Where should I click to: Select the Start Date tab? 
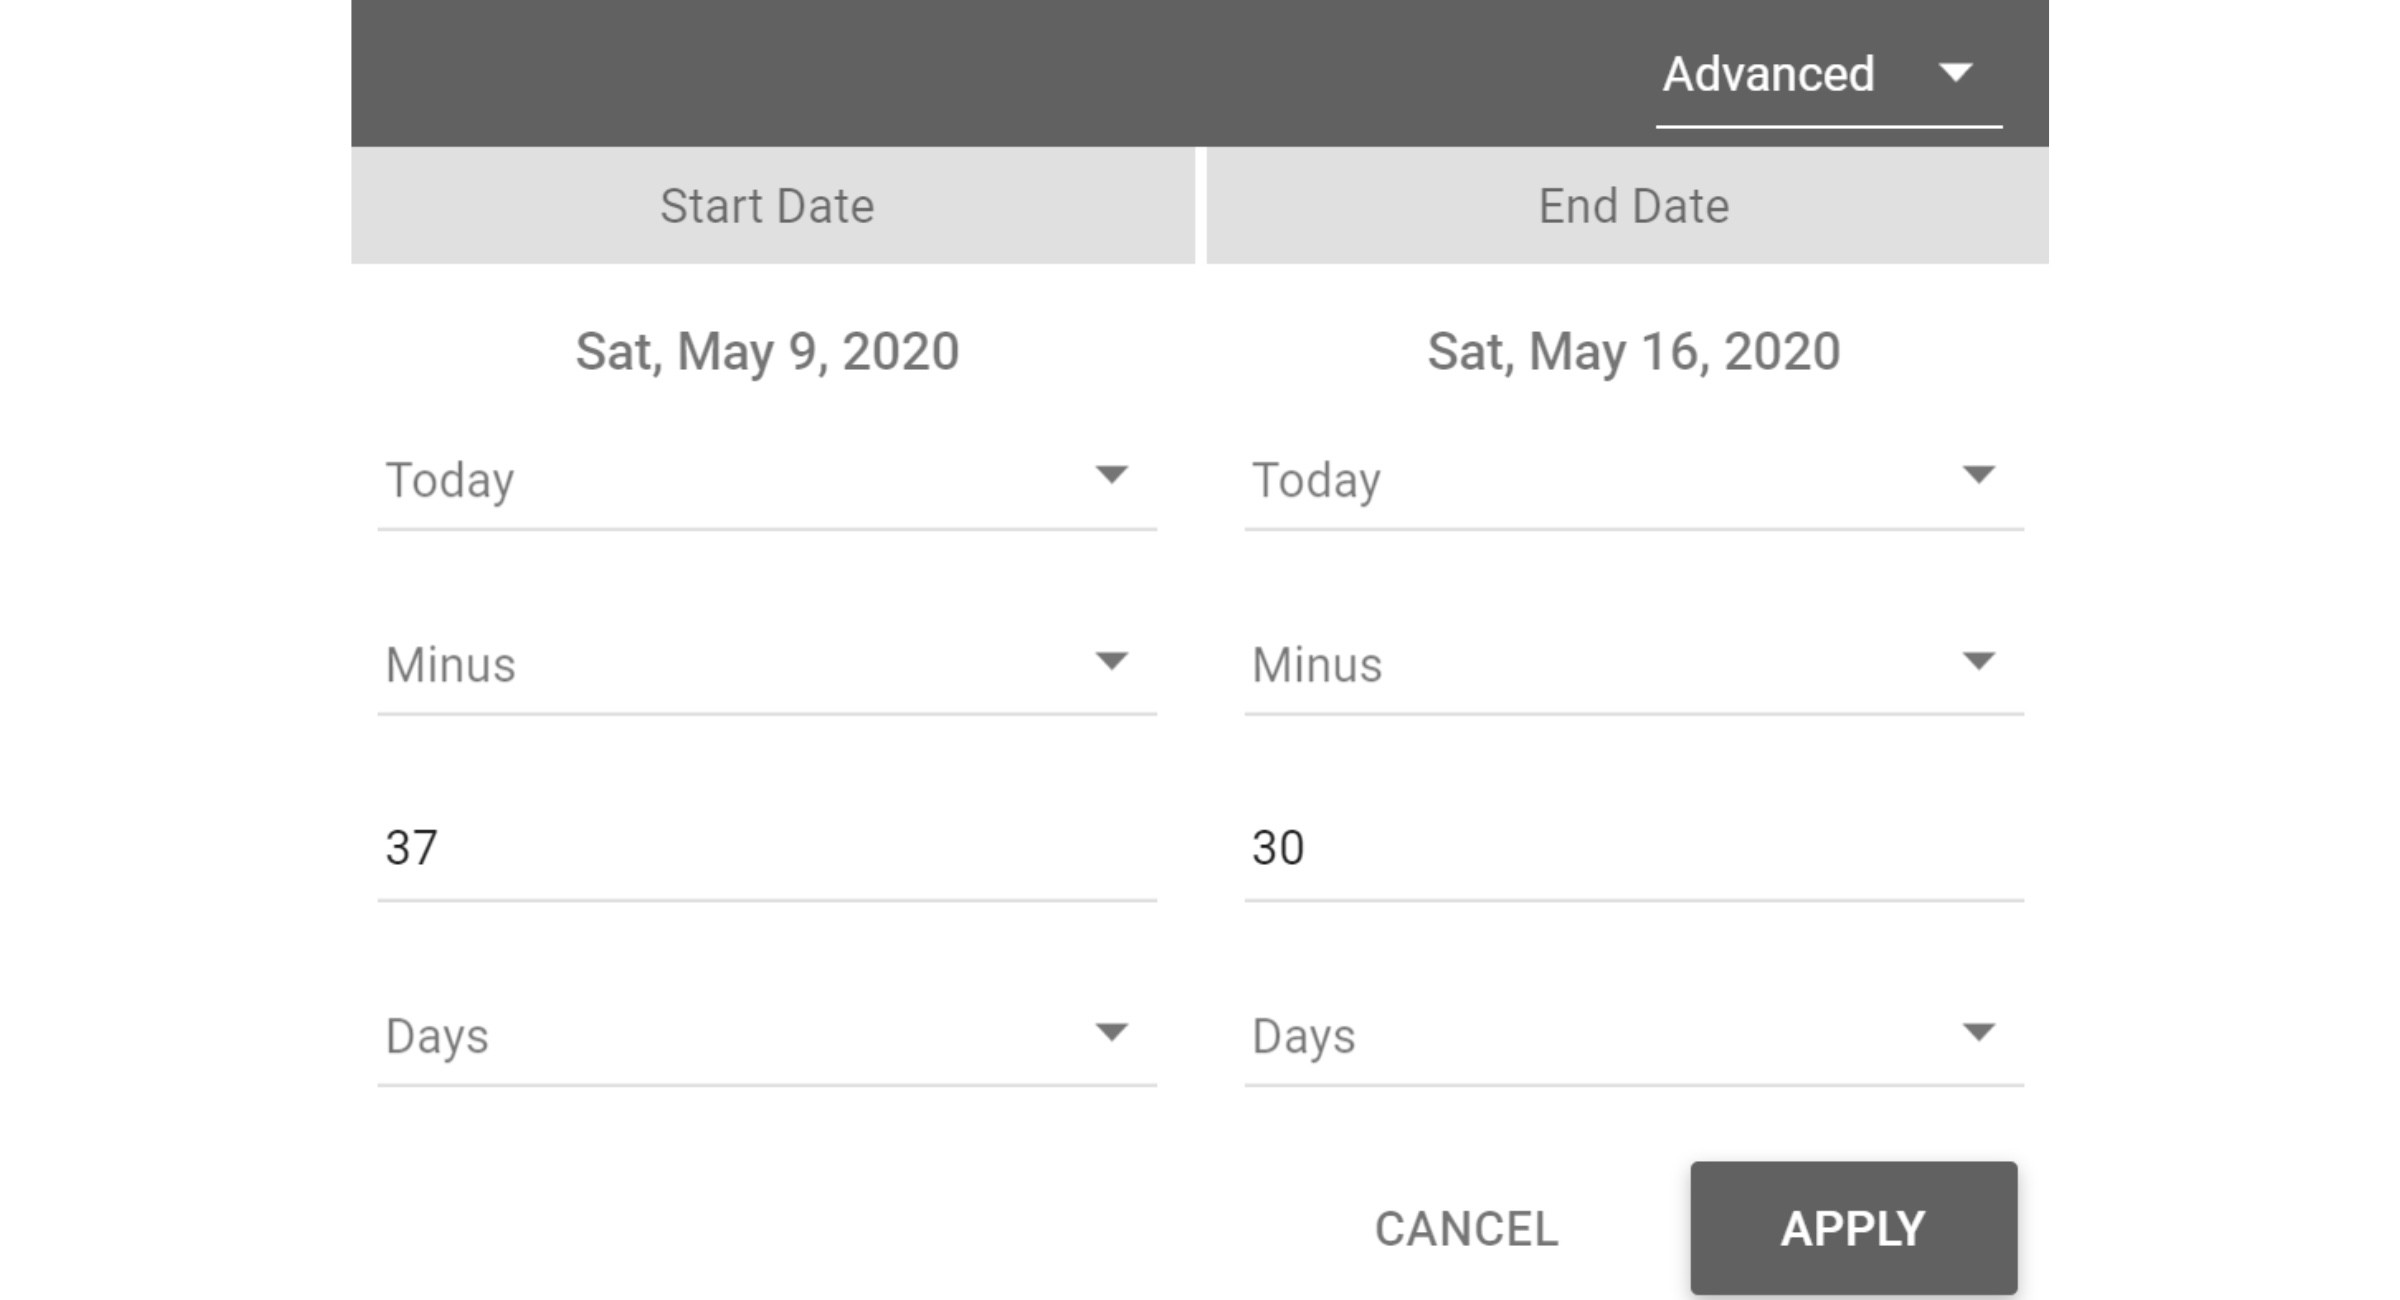pos(772,206)
